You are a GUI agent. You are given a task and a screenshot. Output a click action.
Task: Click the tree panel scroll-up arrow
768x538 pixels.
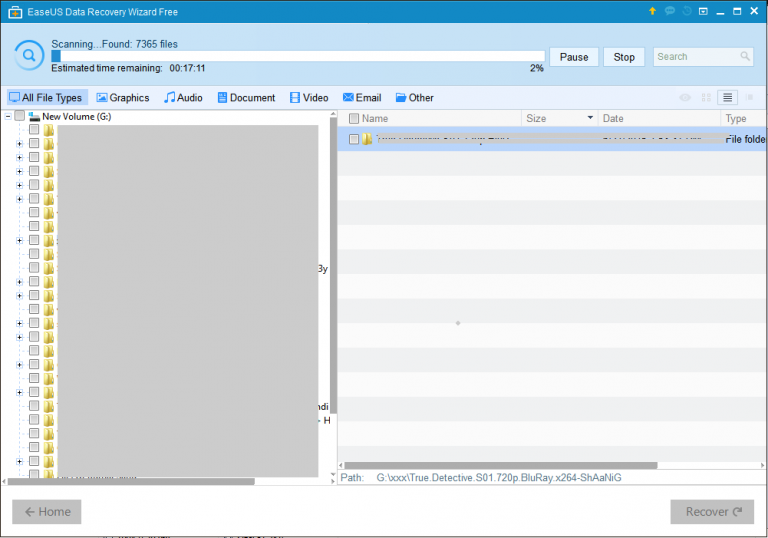[333, 114]
